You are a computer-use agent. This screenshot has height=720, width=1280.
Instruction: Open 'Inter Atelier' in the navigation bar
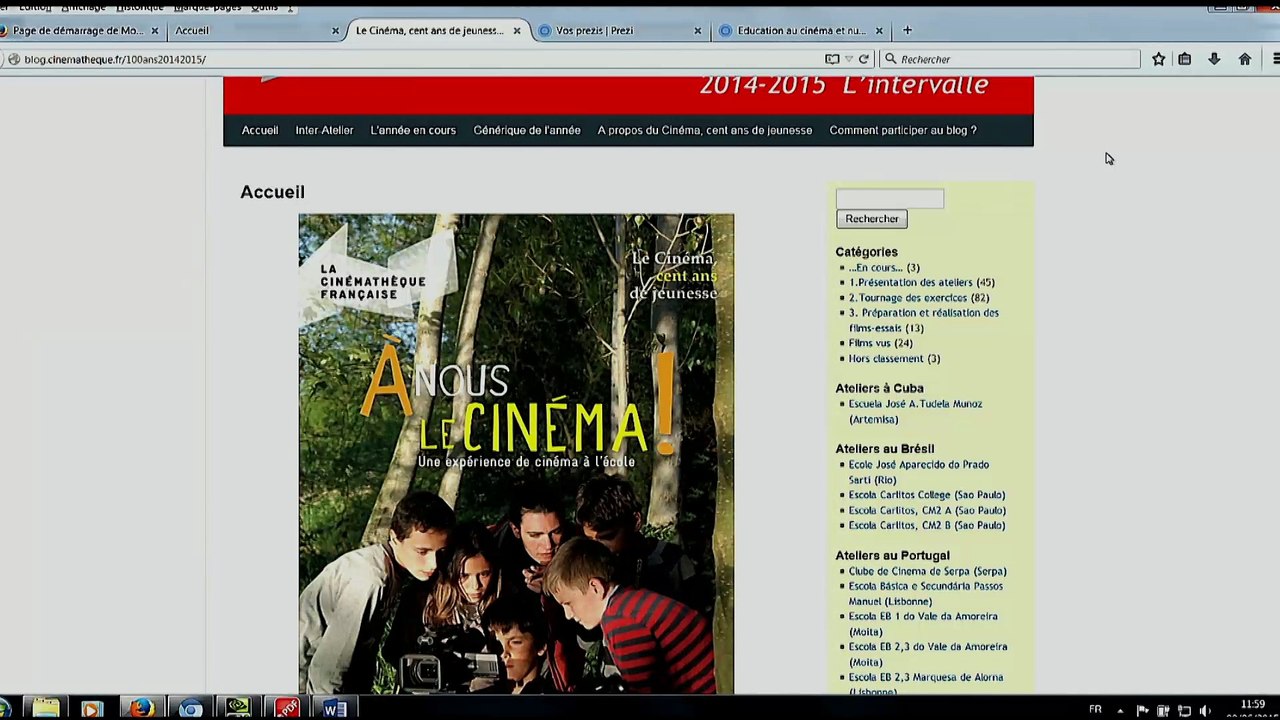coord(324,130)
